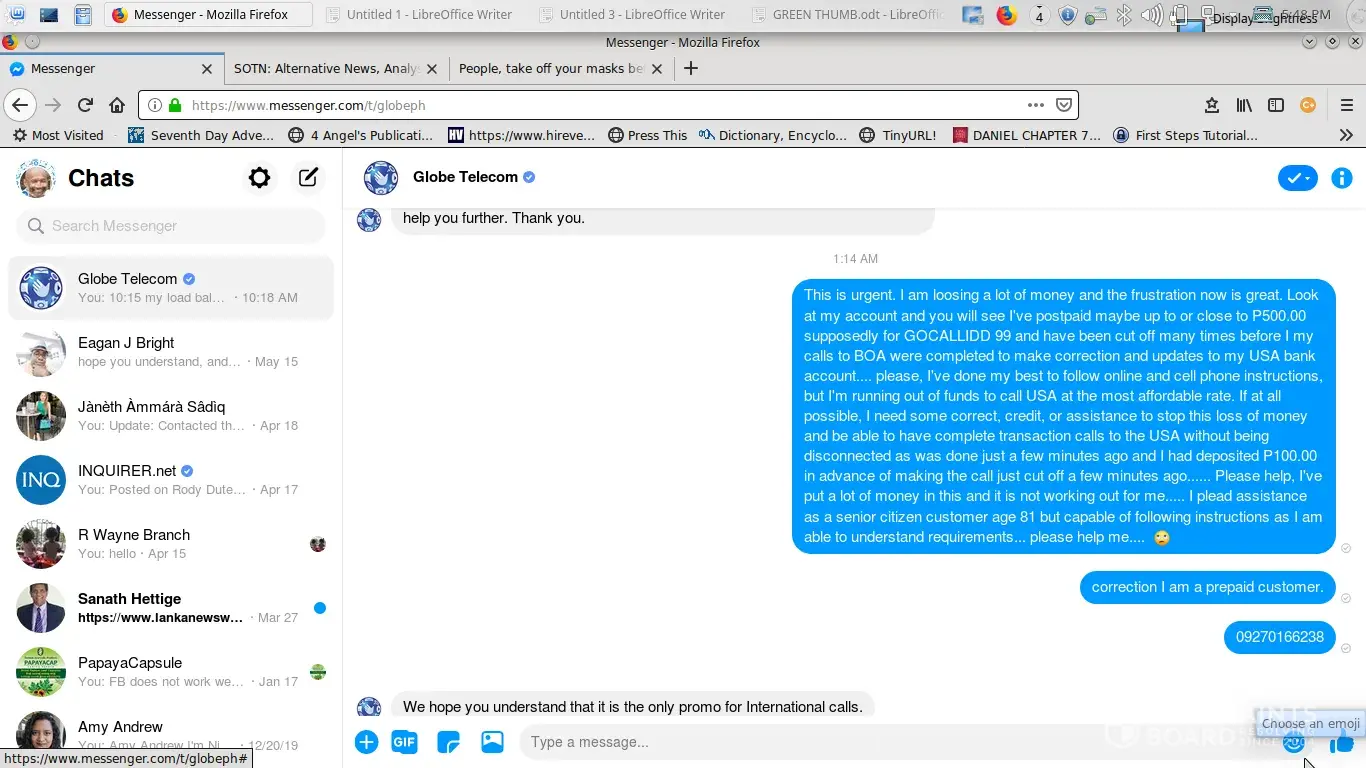Open chat with Eagan J Bright
The height and width of the screenshot is (768, 1366).
pos(171,352)
